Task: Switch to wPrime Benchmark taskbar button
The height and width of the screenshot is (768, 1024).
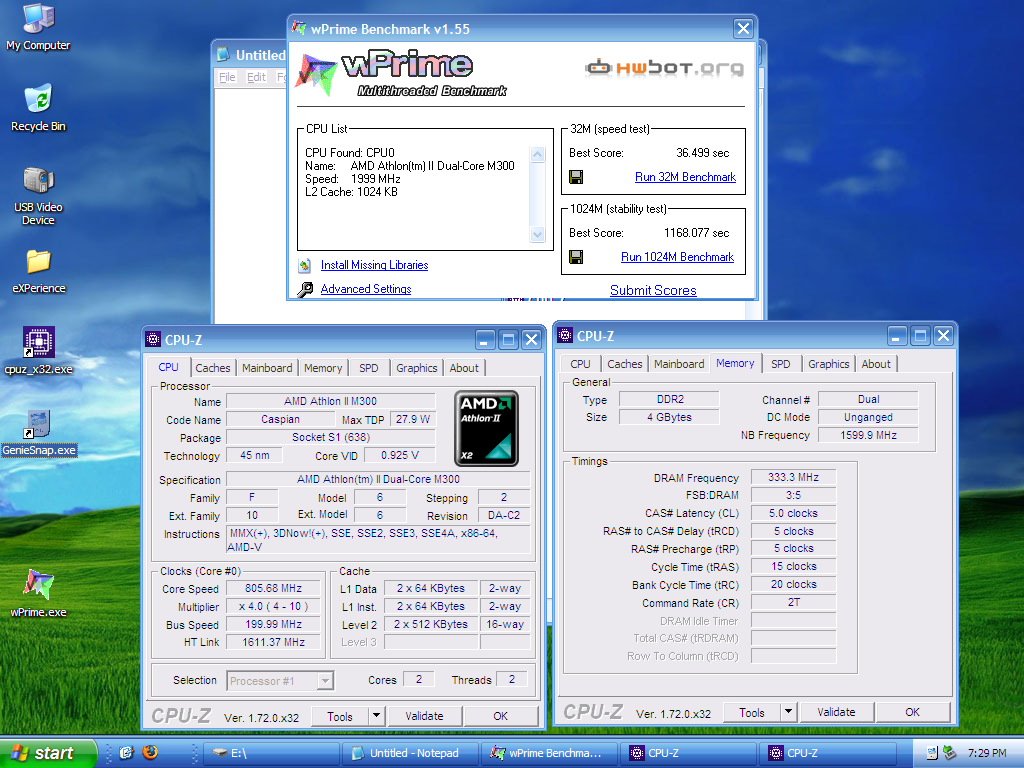Action: (x=549, y=753)
